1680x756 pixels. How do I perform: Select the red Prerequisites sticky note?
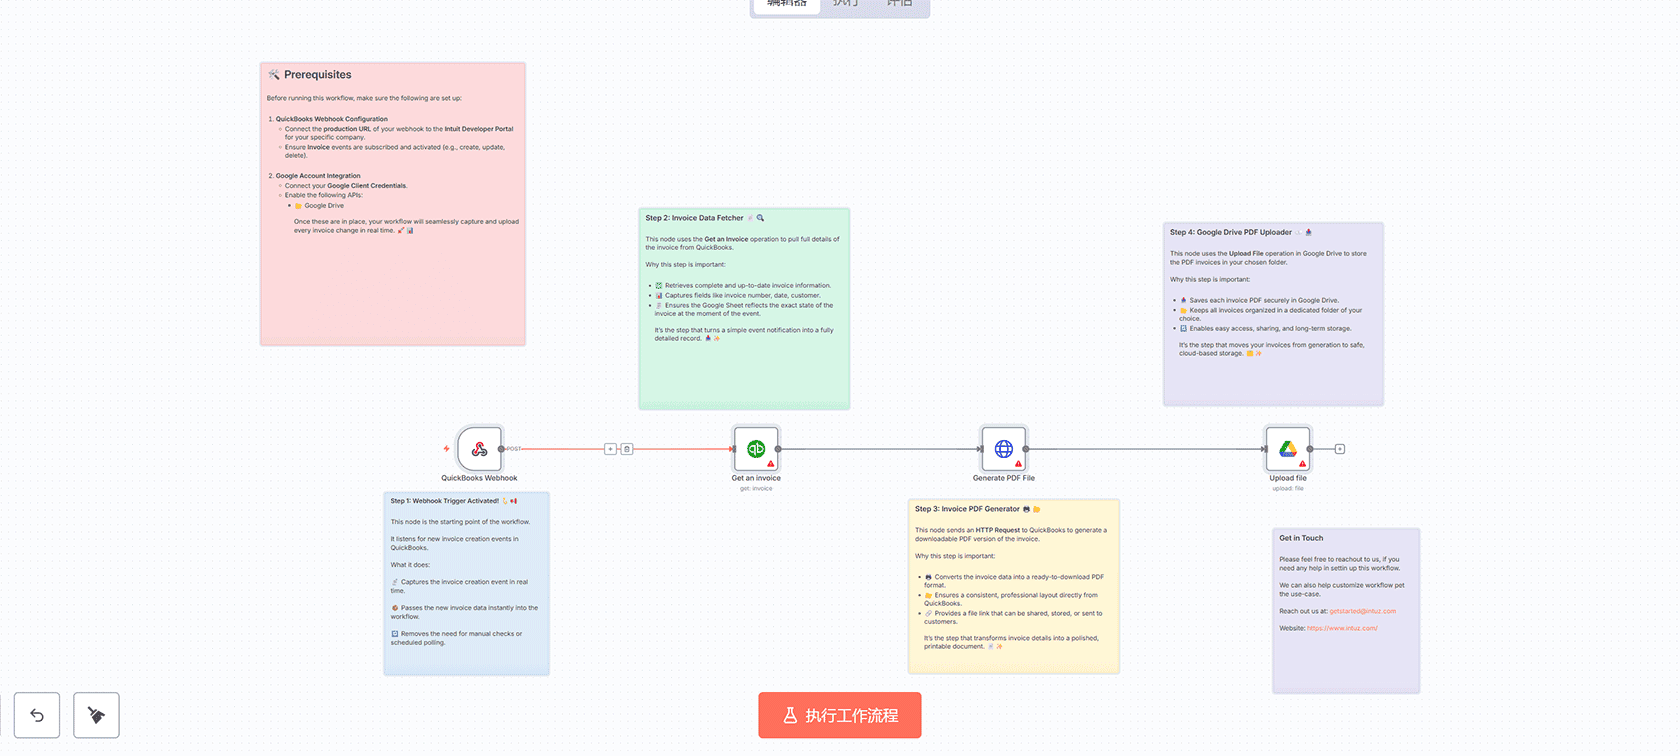point(392,280)
